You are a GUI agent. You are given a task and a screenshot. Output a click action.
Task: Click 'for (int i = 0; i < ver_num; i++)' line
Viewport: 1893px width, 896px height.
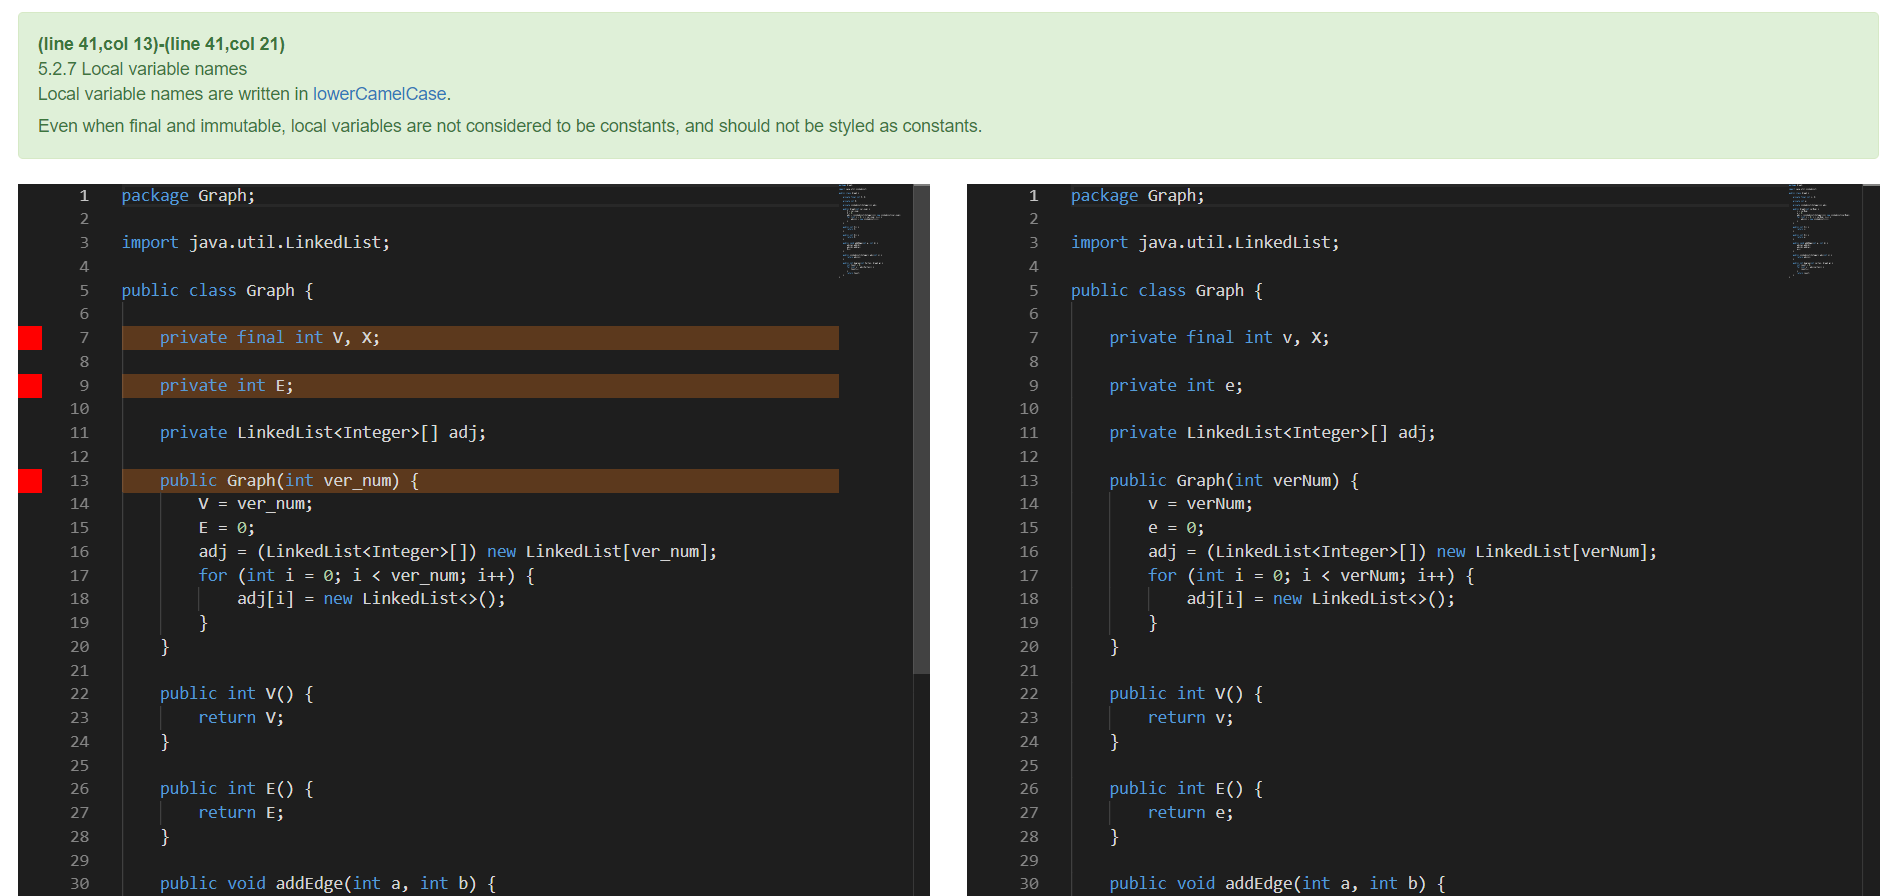(x=366, y=576)
